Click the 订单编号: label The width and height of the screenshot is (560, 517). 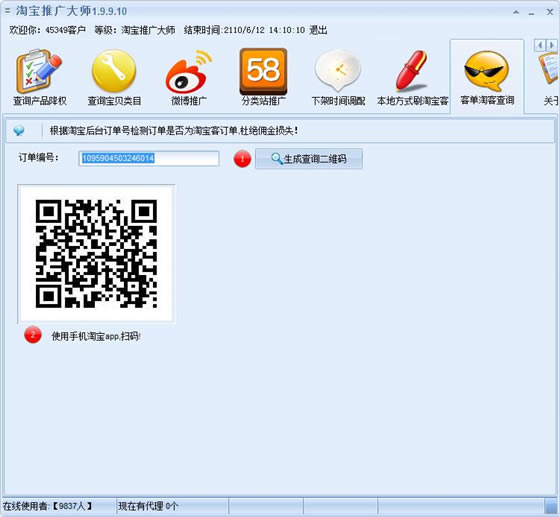click(x=39, y=157)
